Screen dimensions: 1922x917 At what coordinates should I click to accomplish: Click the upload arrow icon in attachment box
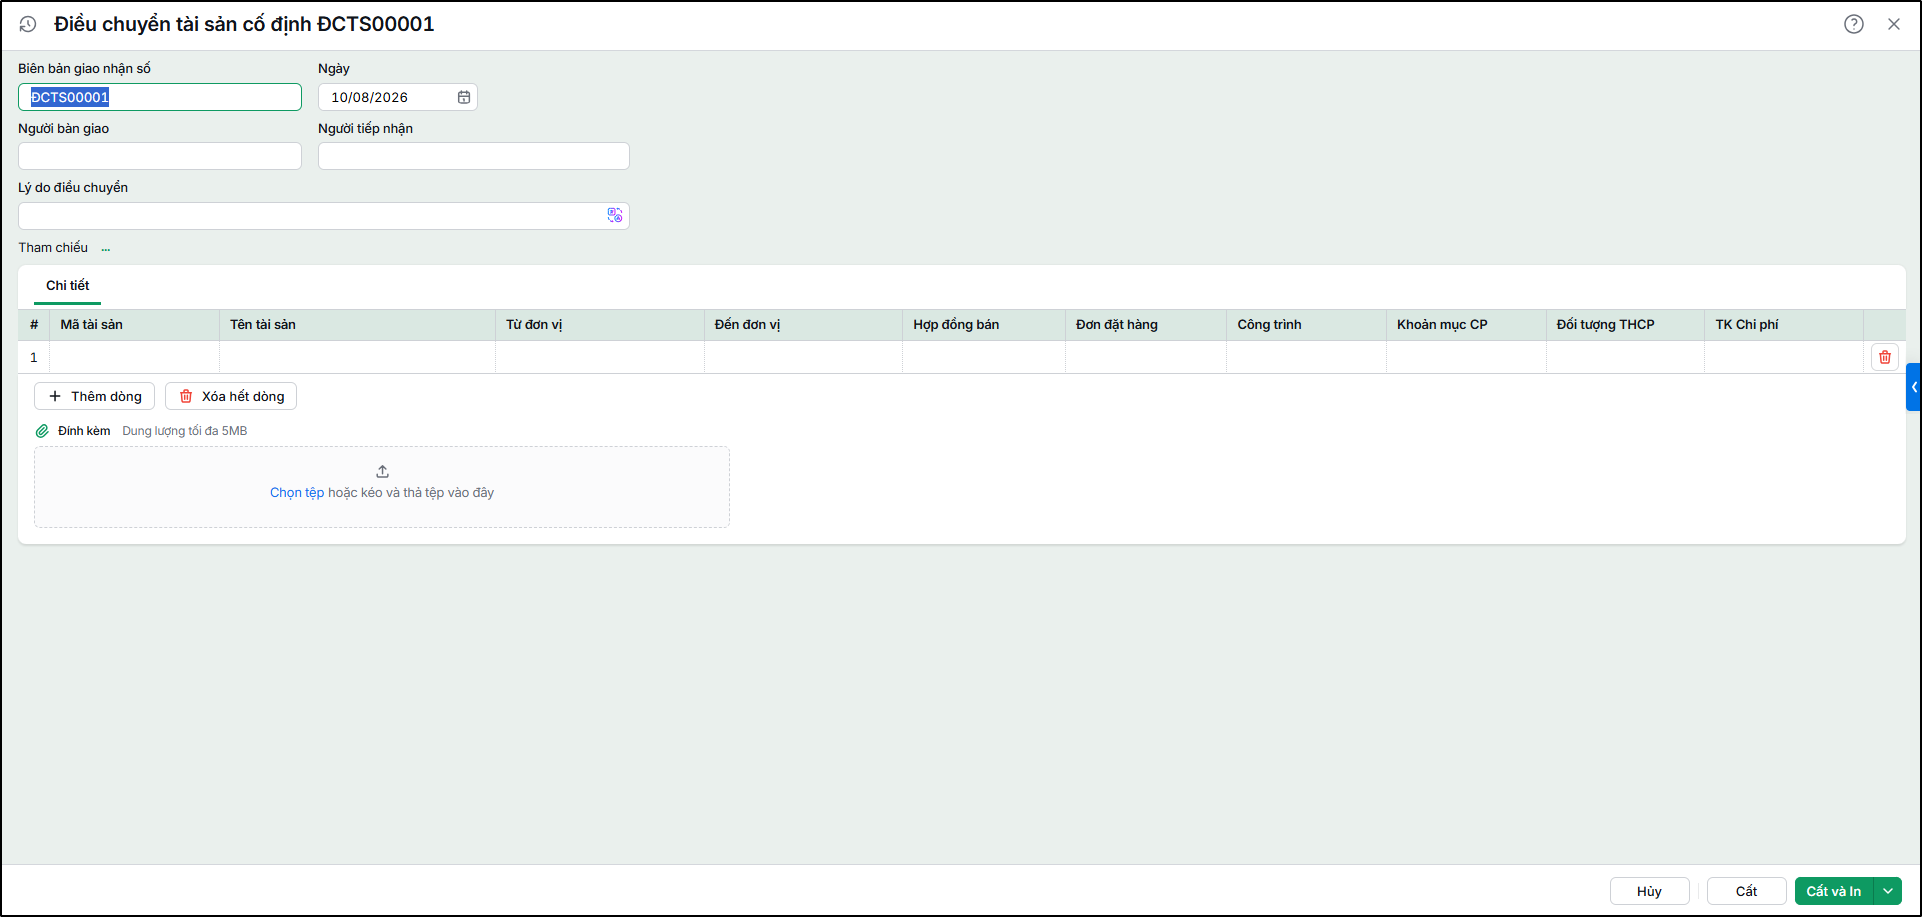click(x=382, y=471)
